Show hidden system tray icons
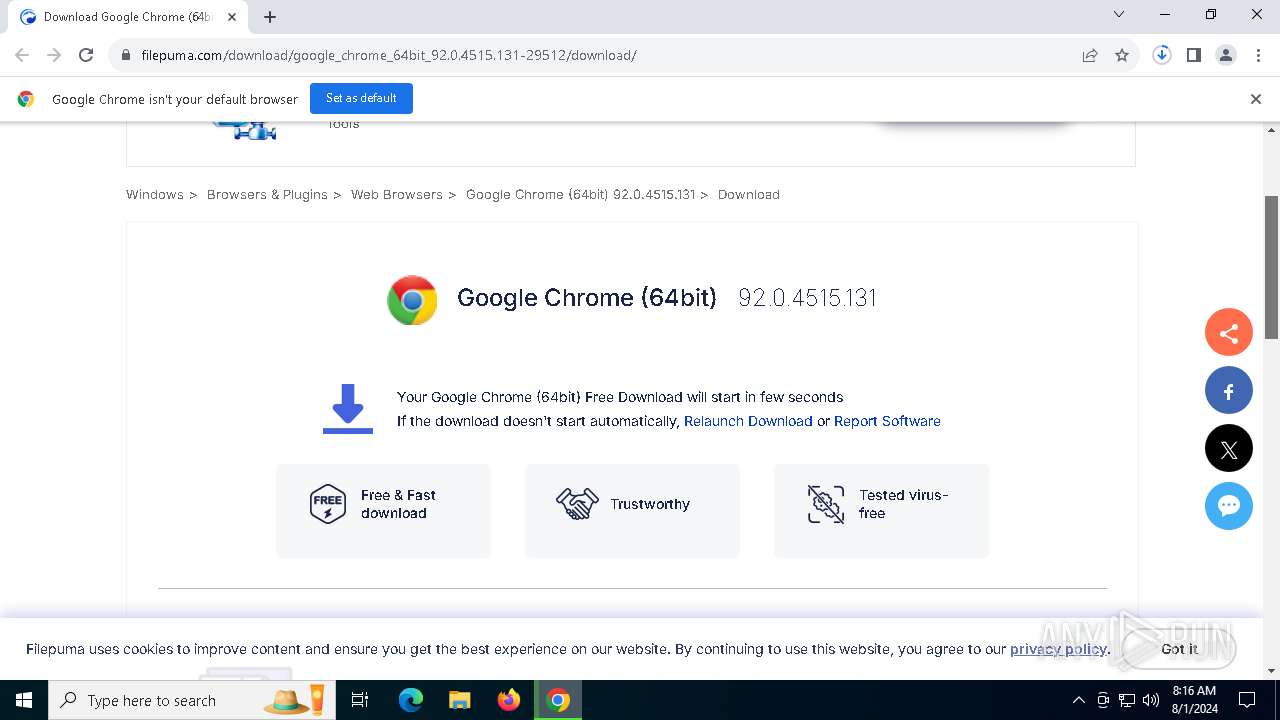Viewport: 1280px width, 720px height. coord(1078,700)
